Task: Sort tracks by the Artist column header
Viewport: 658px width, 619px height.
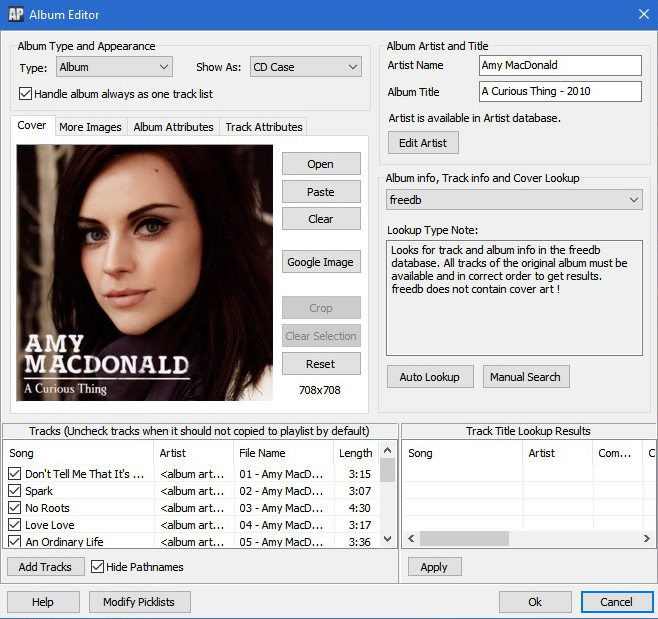Action: (x=193, y=453)
